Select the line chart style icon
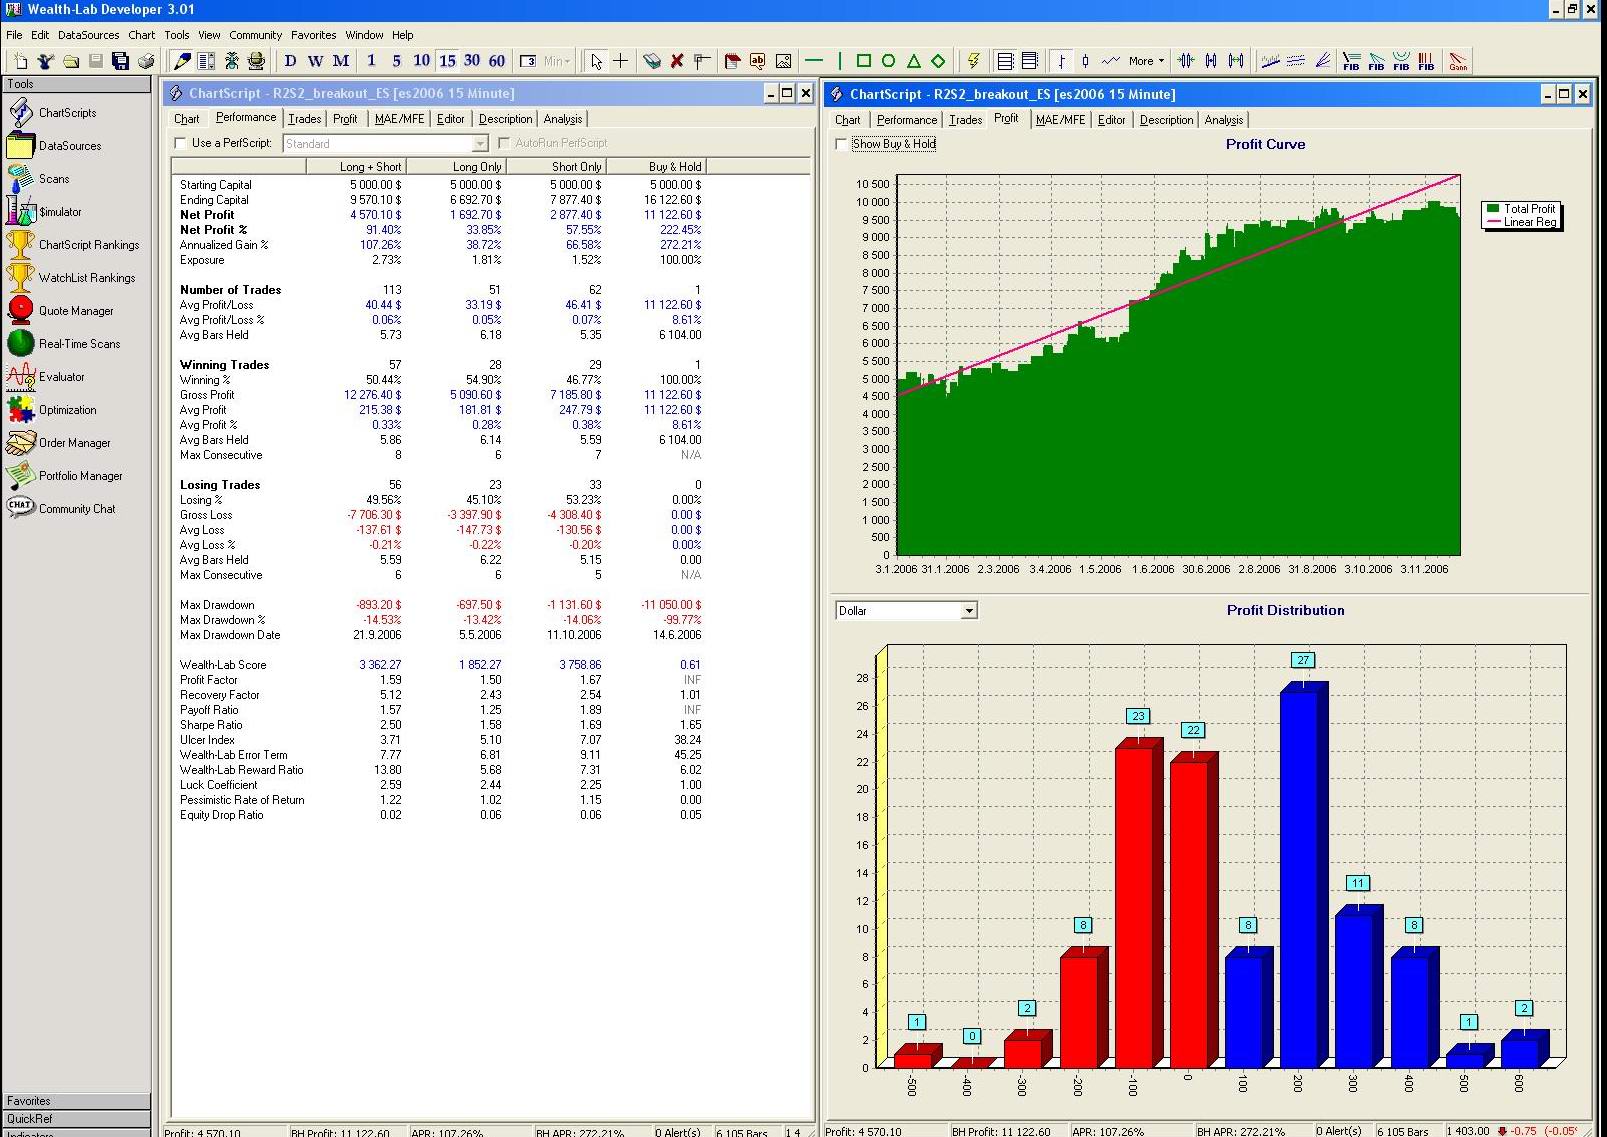The image size is (1607, 1137). pyautogui.click(x=1110, y=61)
